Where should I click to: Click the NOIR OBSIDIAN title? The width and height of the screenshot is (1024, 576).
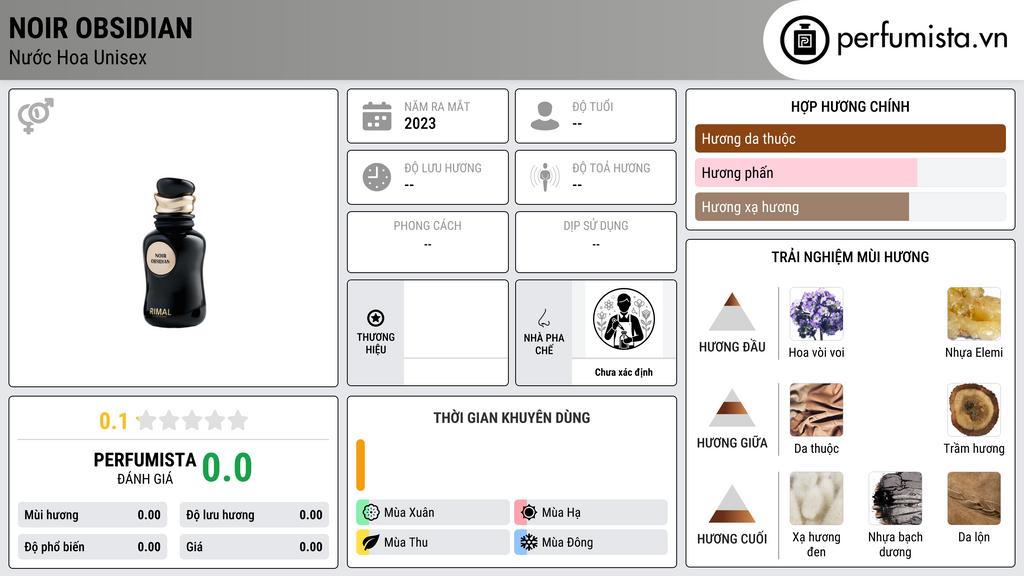(101, 28)
